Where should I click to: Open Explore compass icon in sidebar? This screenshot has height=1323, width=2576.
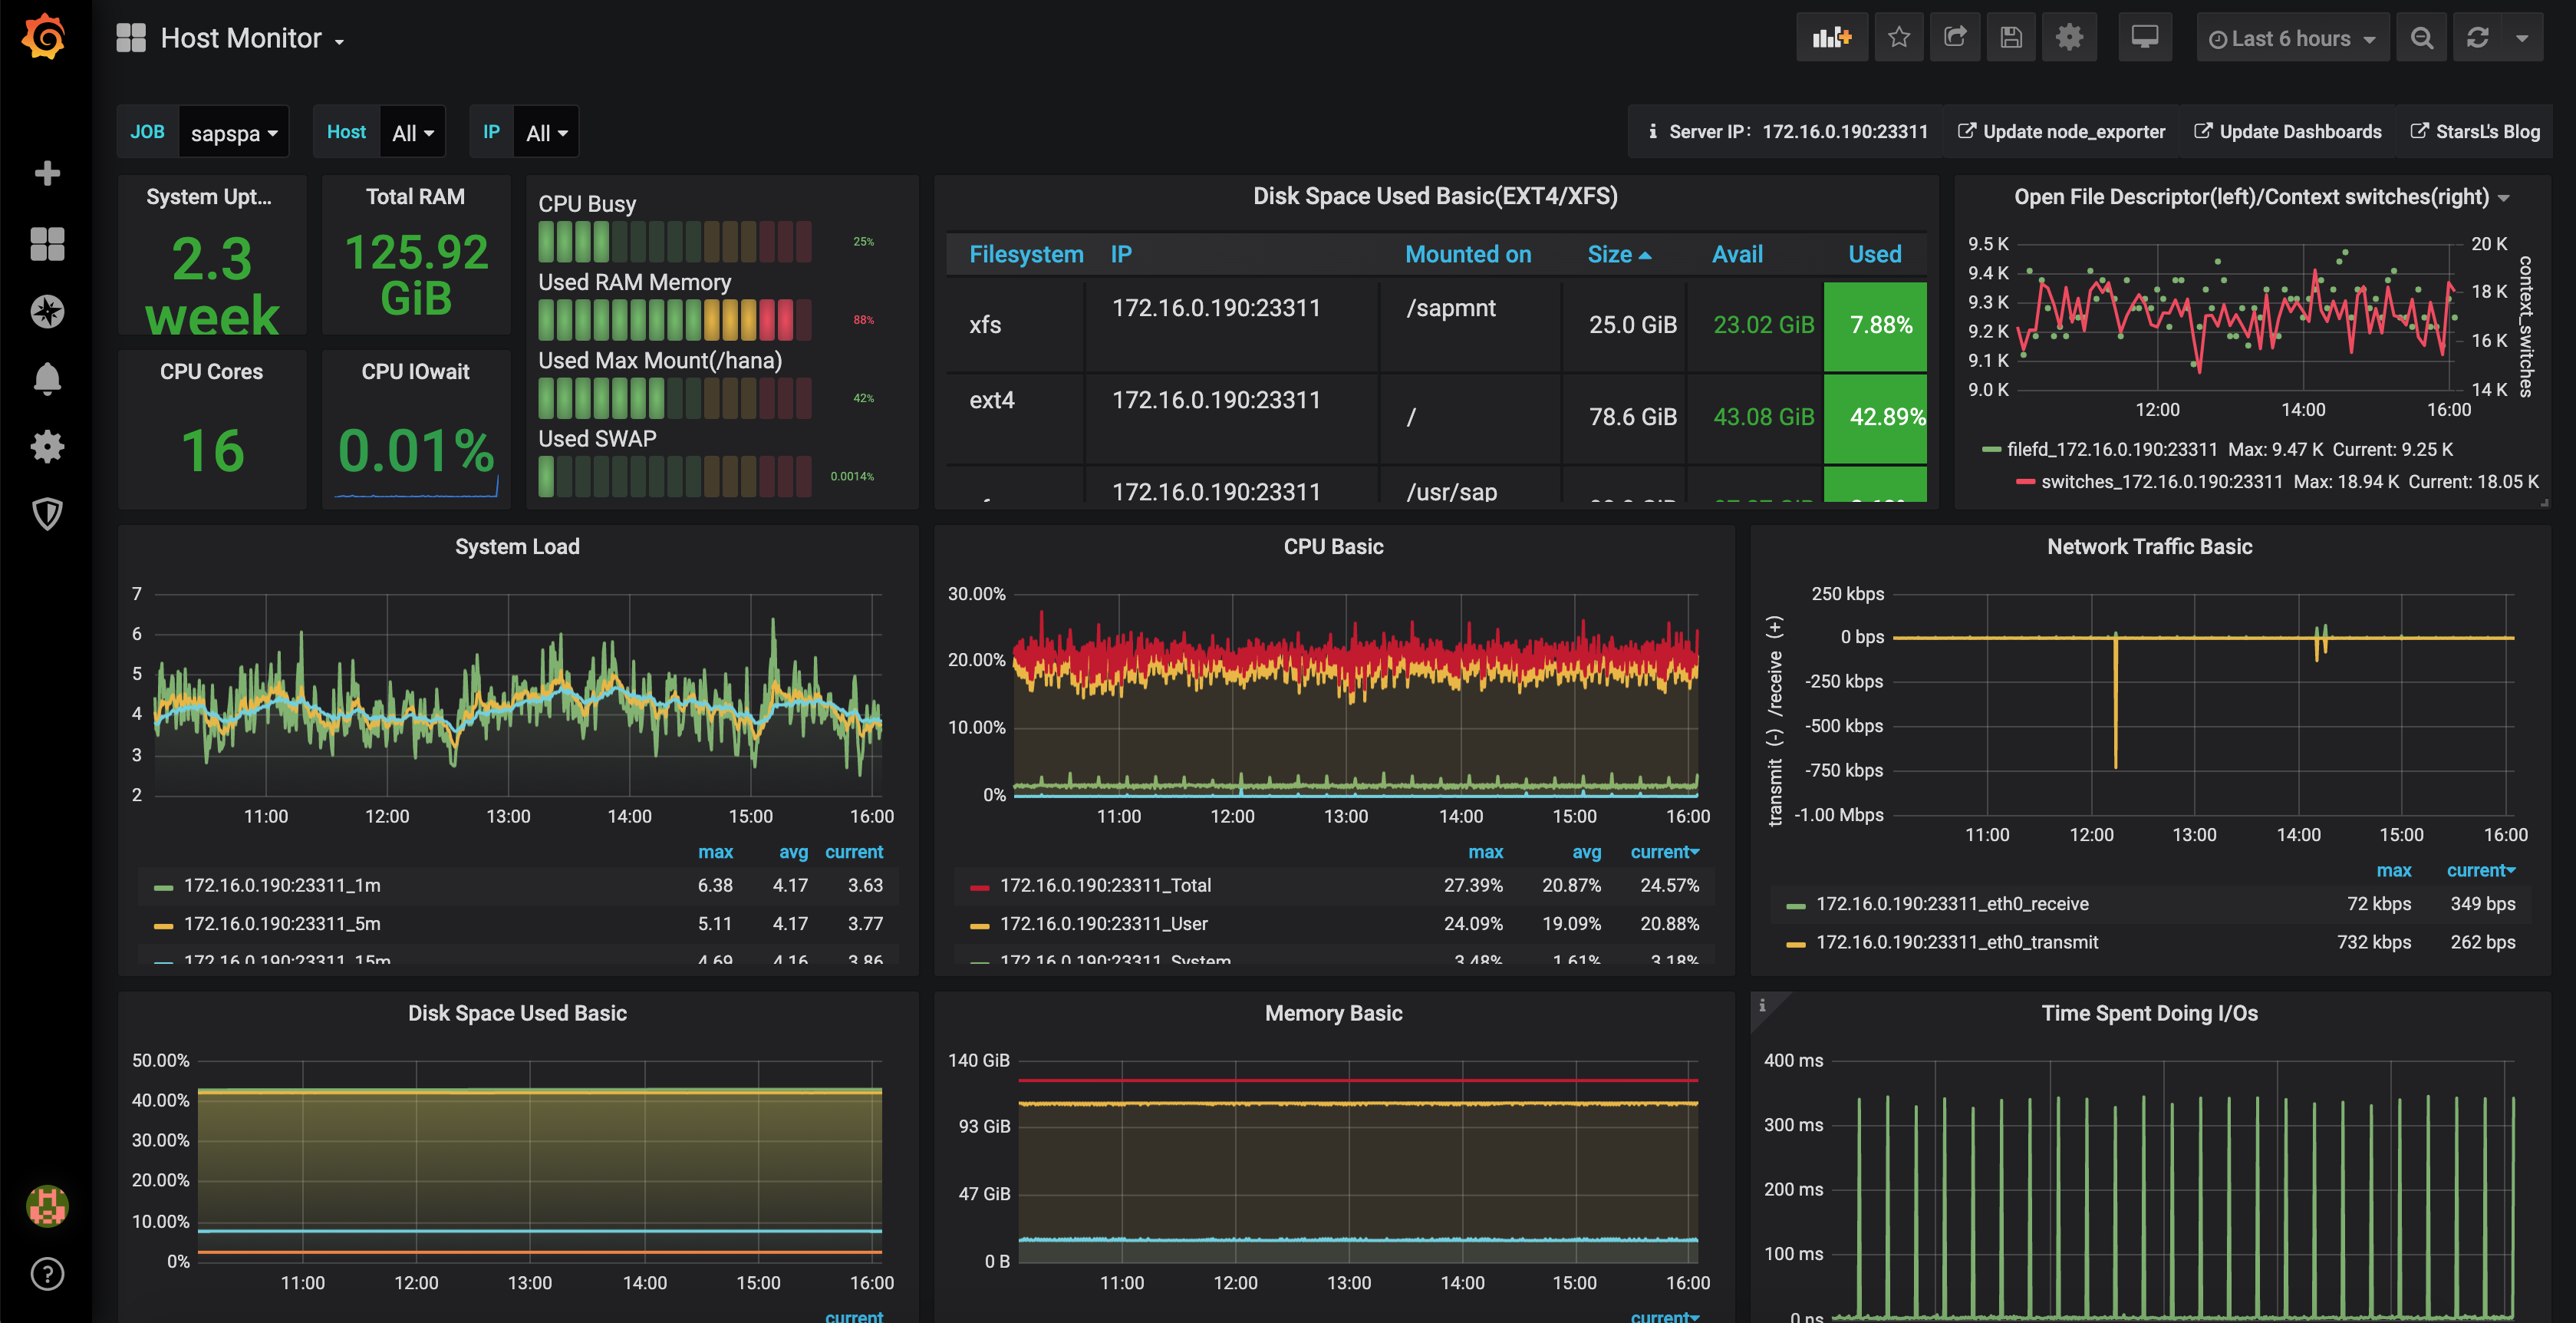point(47,312)
